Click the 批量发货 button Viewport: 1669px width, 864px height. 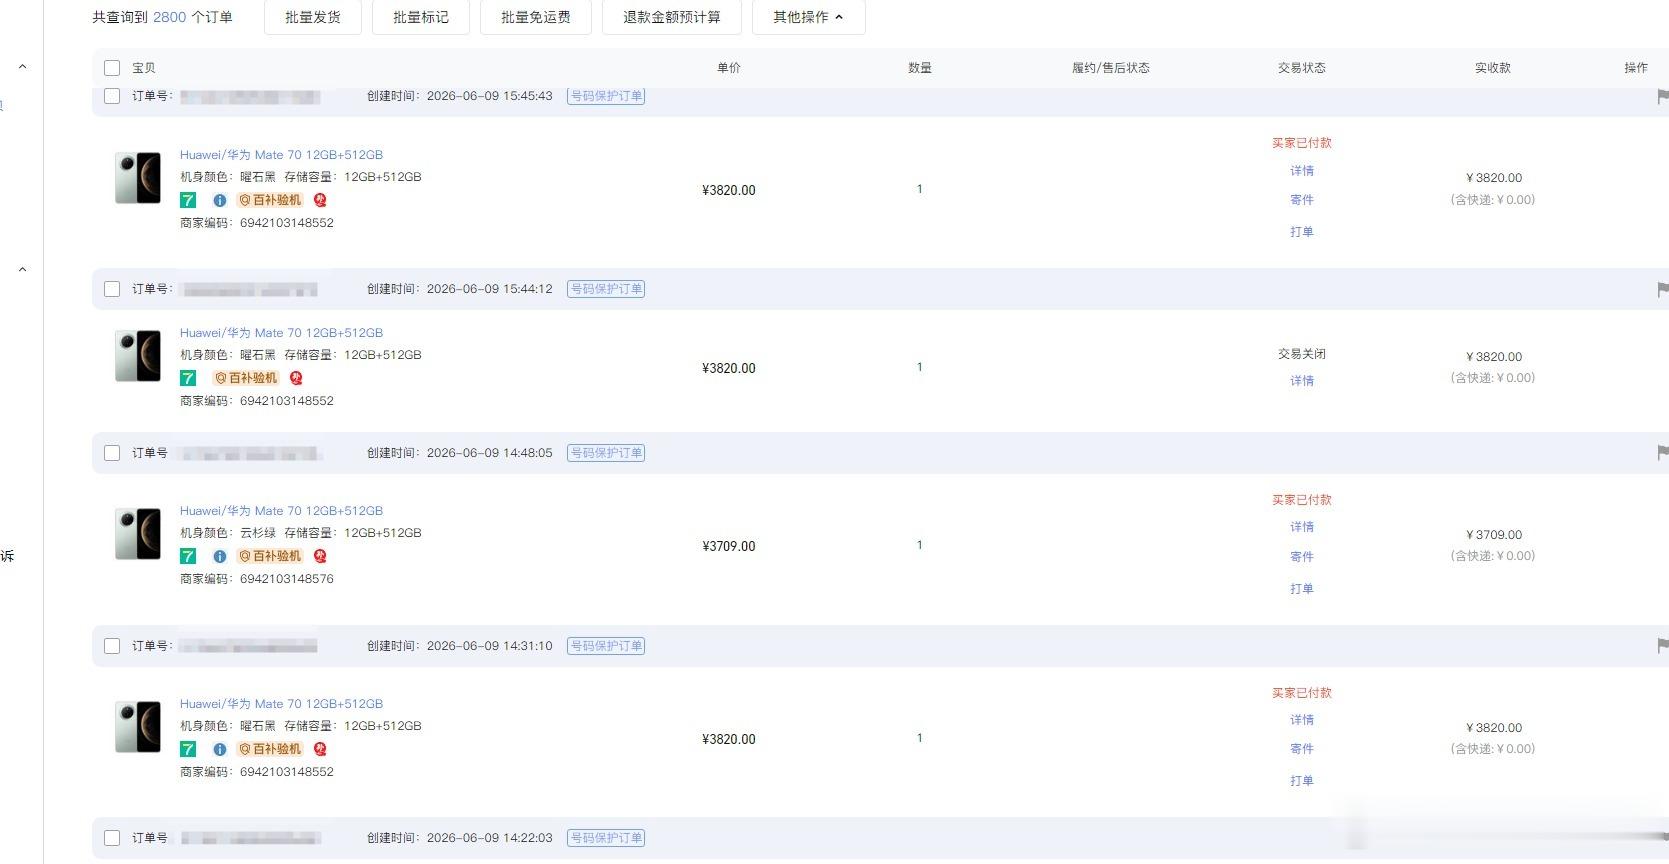click(313, 17)
